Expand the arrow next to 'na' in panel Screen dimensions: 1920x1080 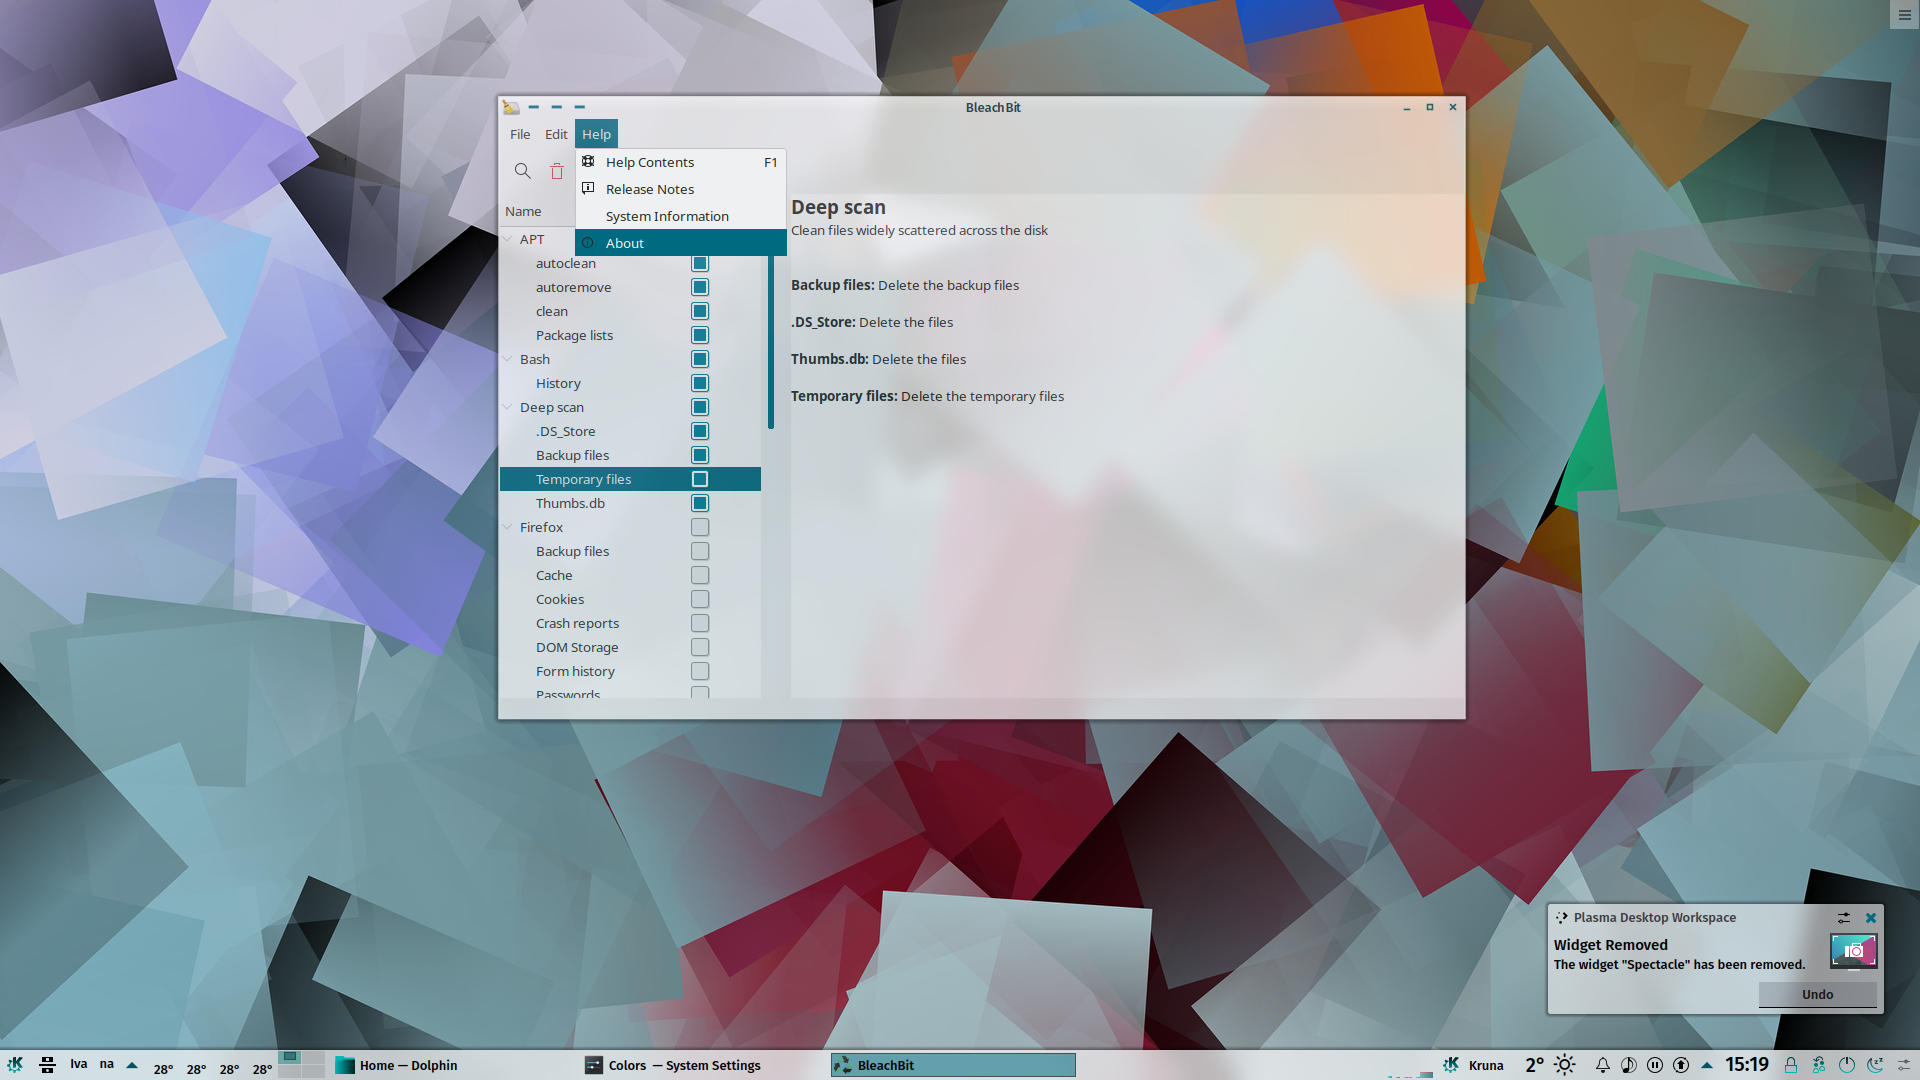[x=132, y=1065]
